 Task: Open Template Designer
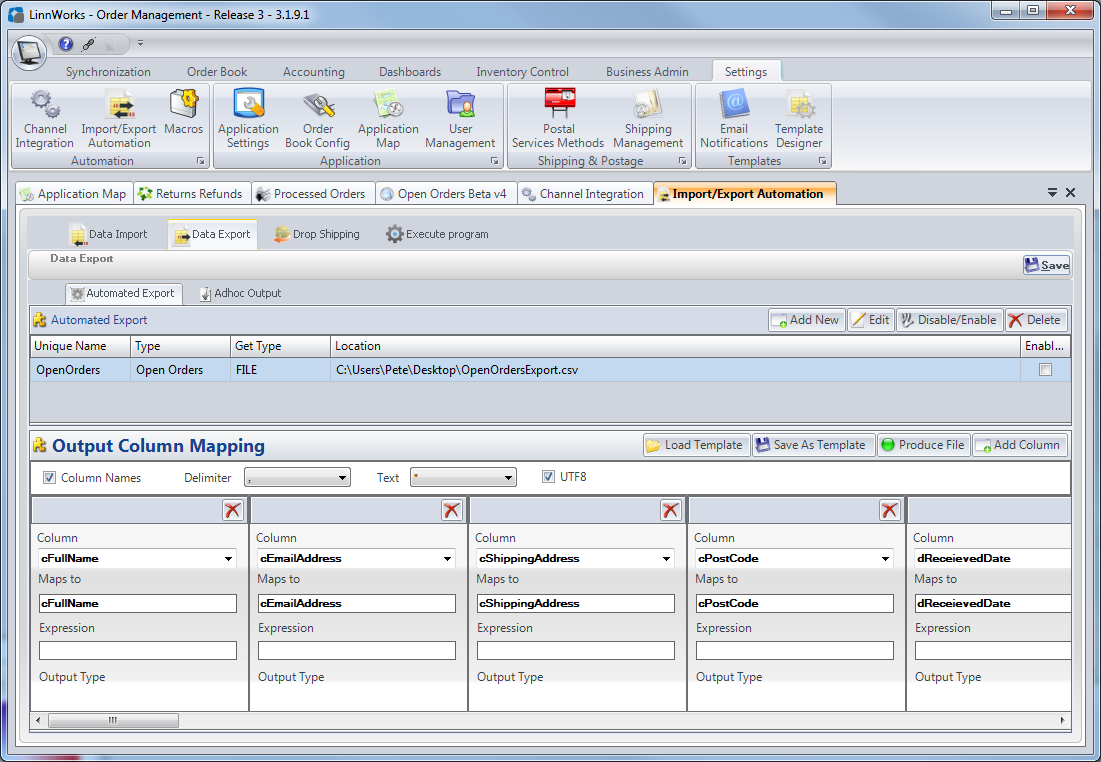click(799, 119)
